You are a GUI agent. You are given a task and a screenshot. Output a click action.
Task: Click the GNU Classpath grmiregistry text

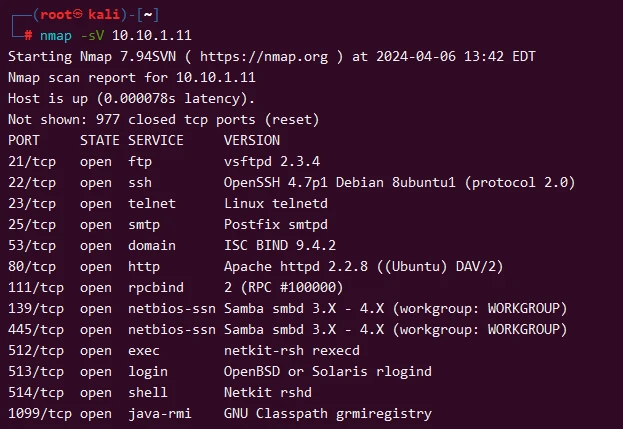[x=327, y=413]
